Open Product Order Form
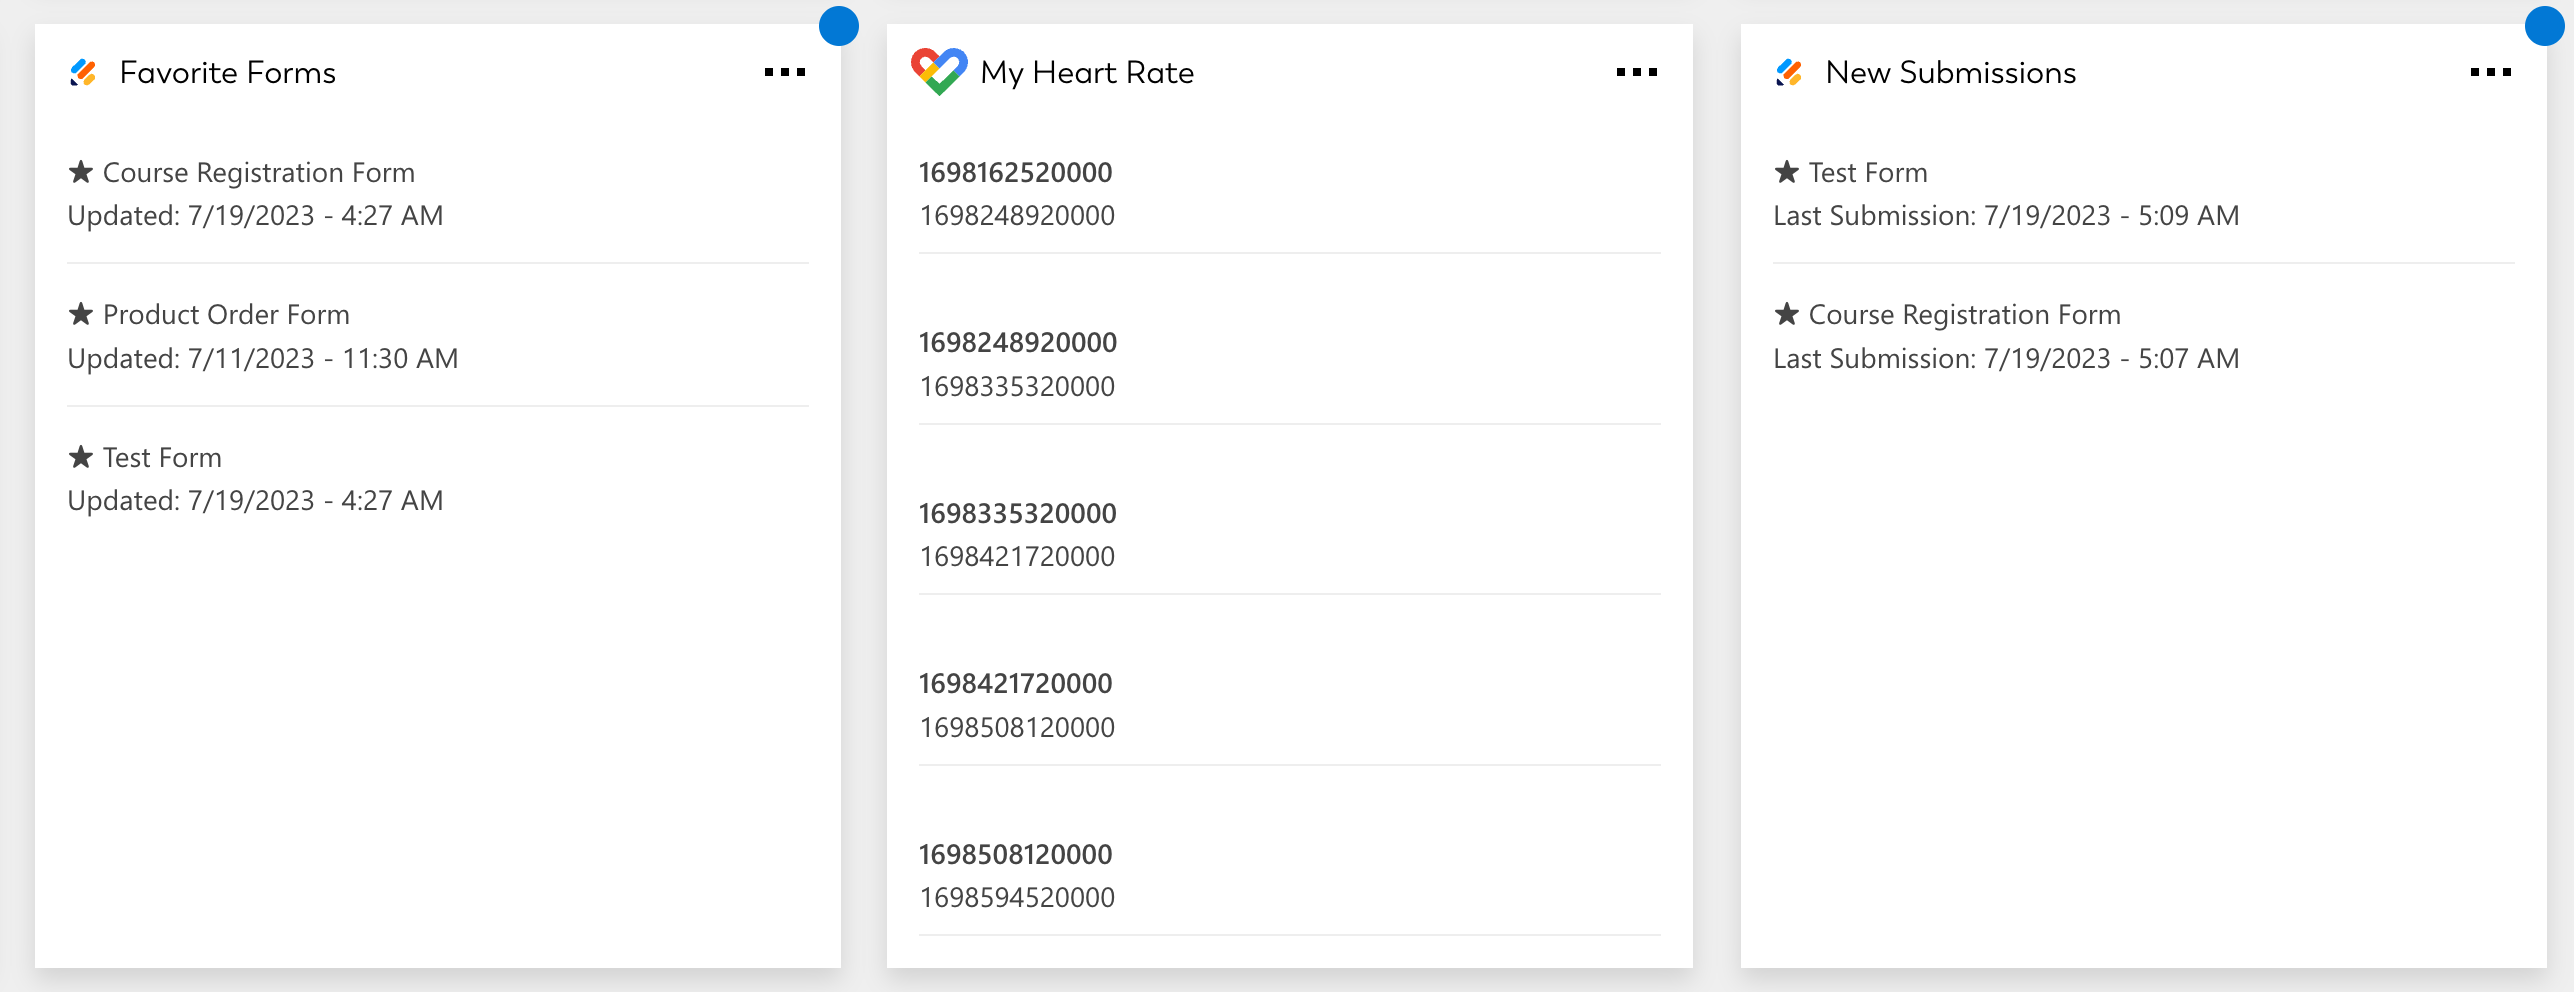Image resolution: width=2574 pixels, height=992 pixels. (x=226, y=315)
